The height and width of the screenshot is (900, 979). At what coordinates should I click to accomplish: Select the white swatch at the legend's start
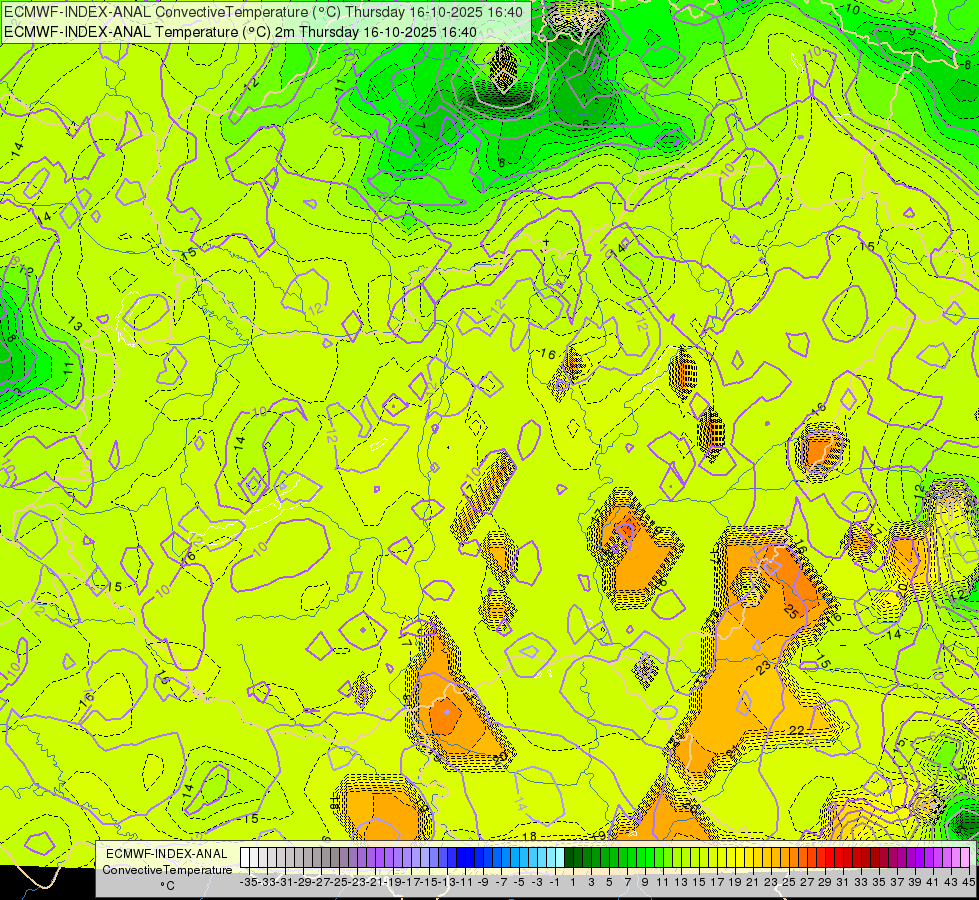tap(245, 857)
